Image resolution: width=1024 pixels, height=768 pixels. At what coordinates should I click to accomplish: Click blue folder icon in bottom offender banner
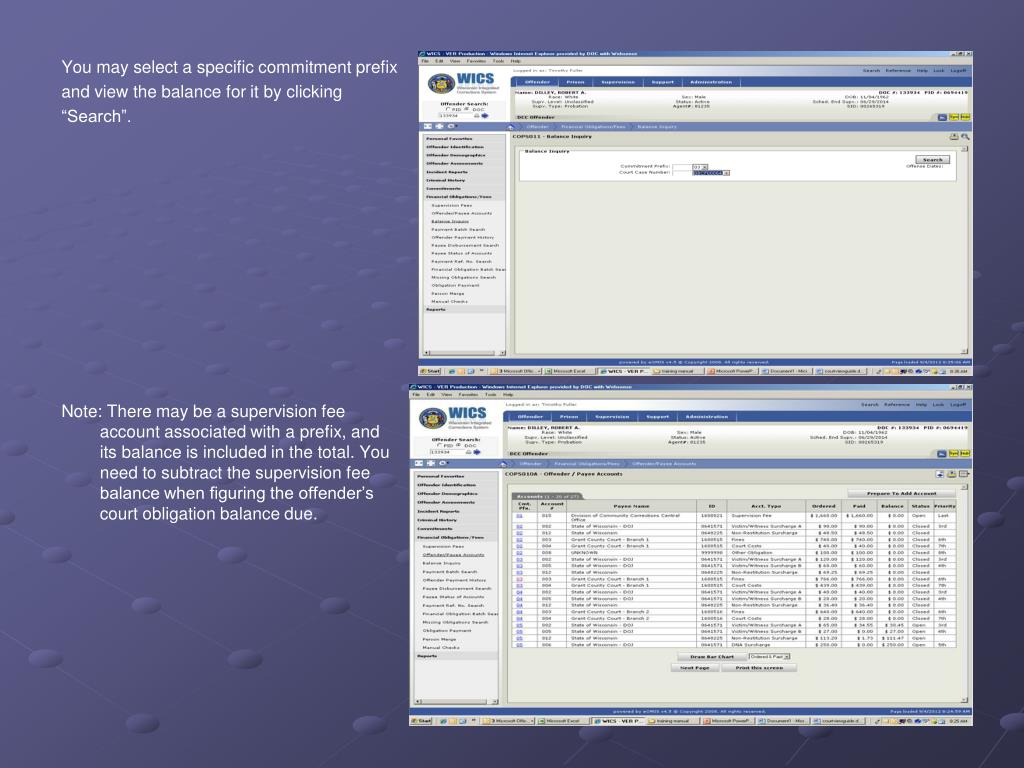tap(942, 453)
